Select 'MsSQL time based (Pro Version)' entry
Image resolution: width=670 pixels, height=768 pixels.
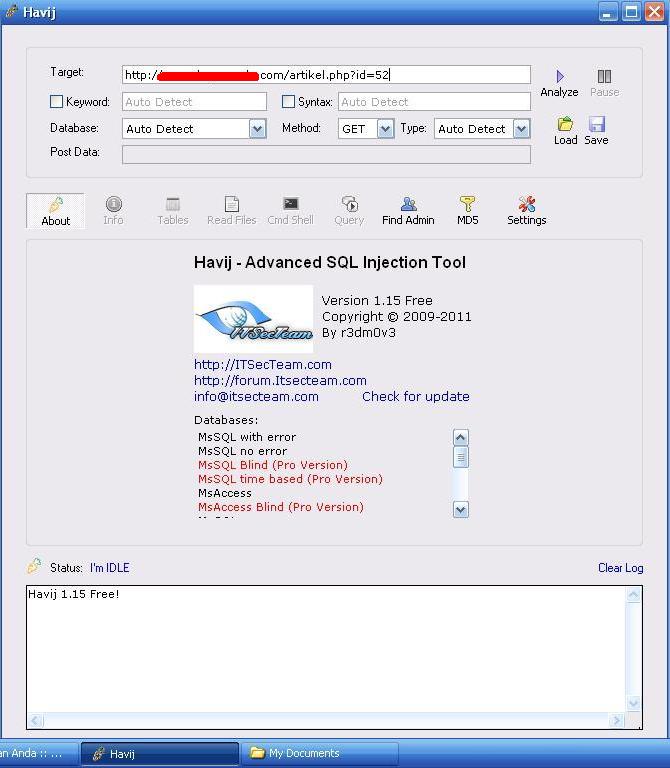(x=290, y=479)
